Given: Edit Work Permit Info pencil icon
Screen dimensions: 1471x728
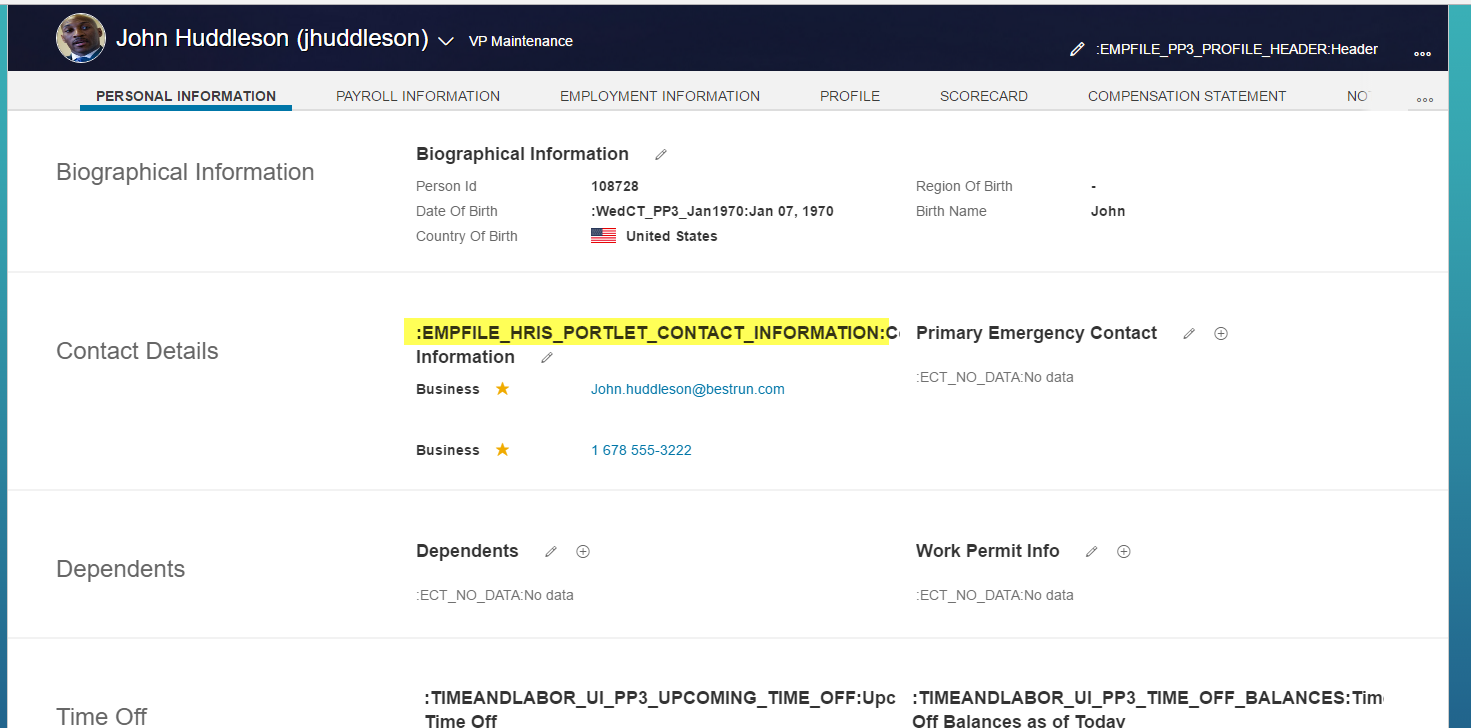Looking at the screenshot, I should 1092,552.
